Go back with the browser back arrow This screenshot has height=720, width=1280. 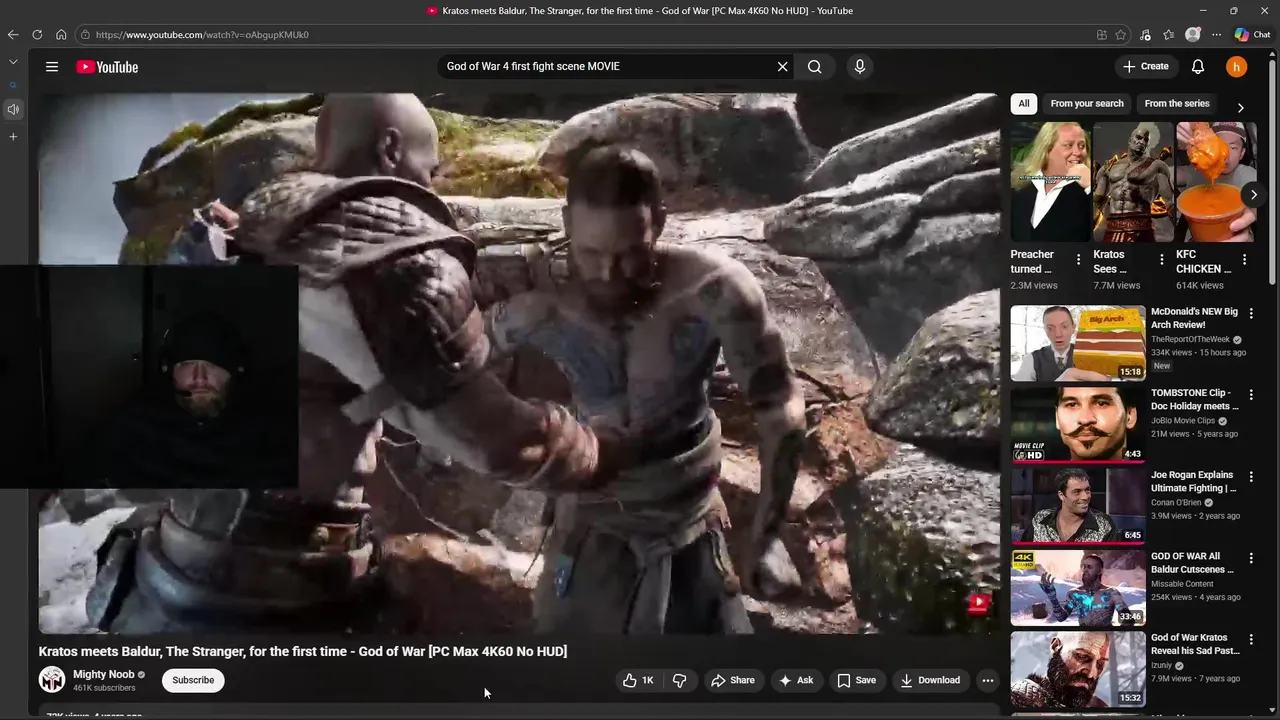click(13, 35)
